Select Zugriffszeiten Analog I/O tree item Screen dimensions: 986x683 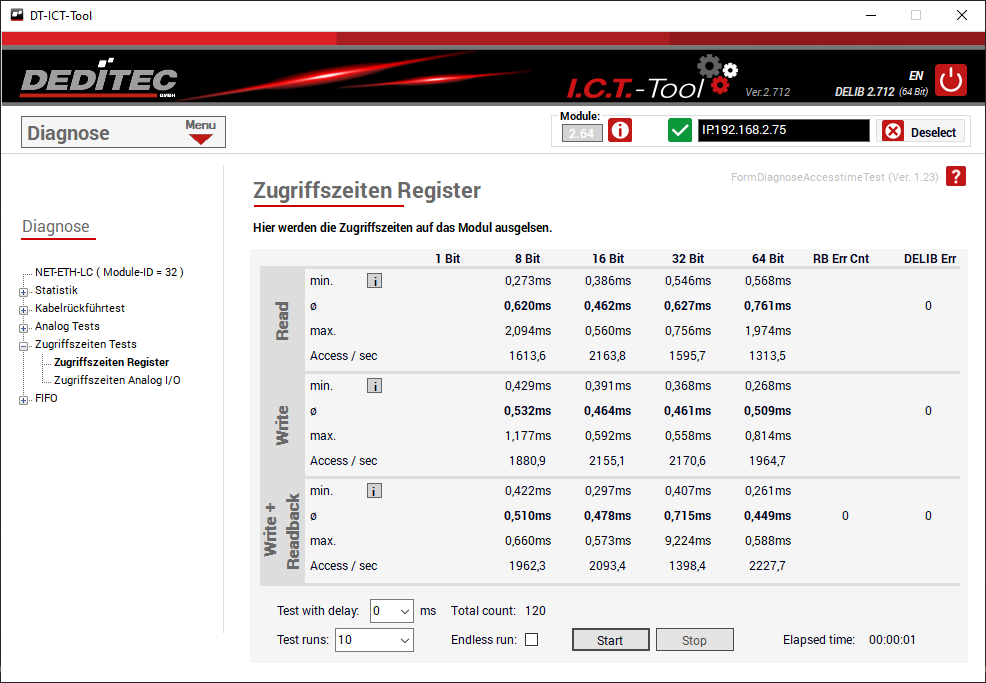(117, 380)
